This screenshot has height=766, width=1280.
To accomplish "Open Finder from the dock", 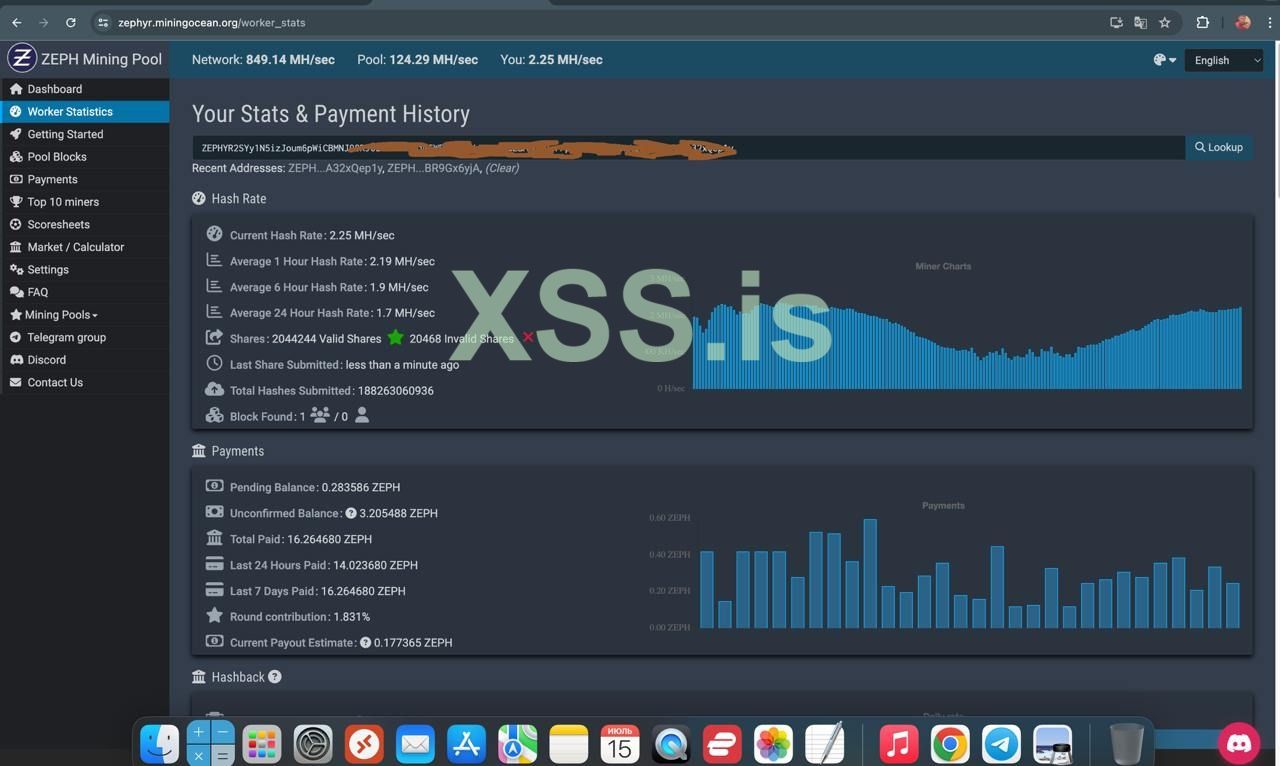I will point(159,744).
